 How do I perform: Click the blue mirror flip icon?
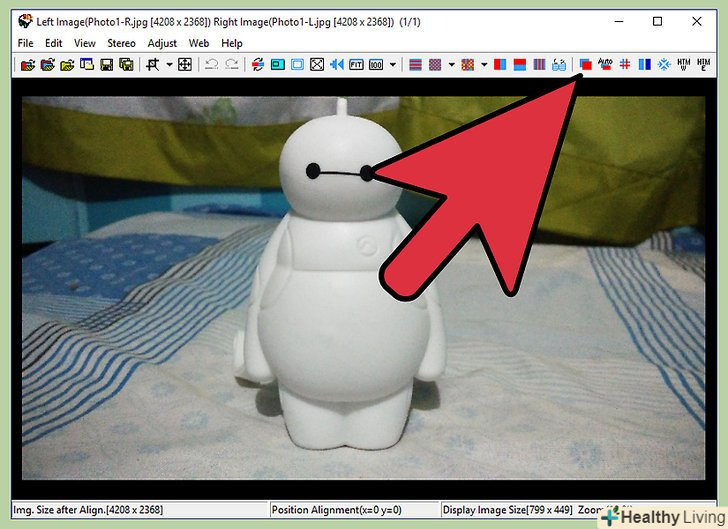coord(337,65)
